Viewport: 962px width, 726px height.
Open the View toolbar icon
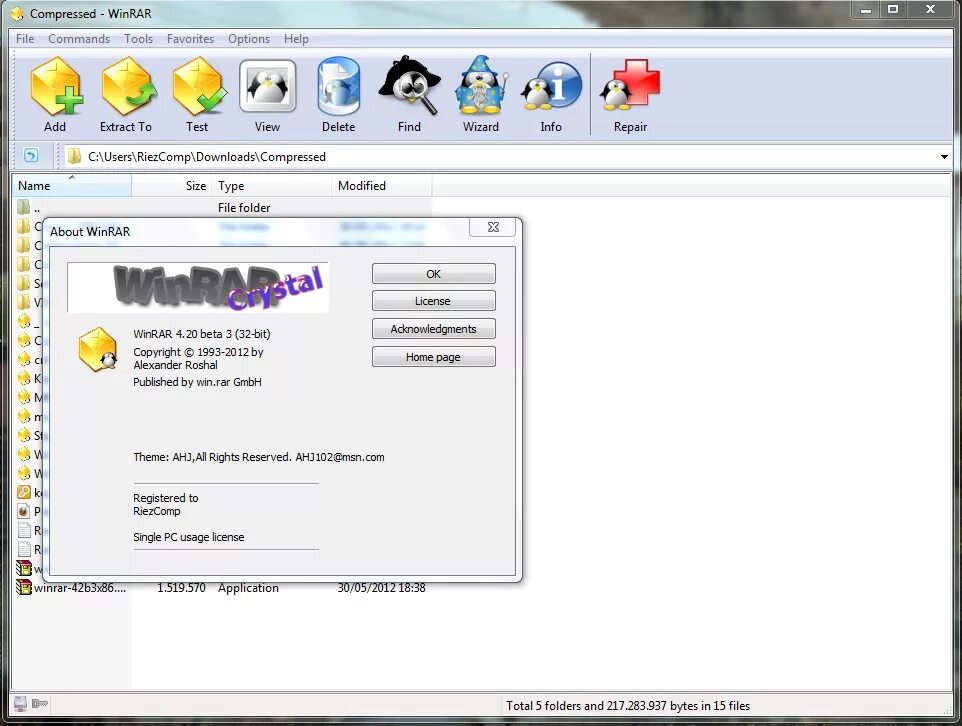pos(267,87)
